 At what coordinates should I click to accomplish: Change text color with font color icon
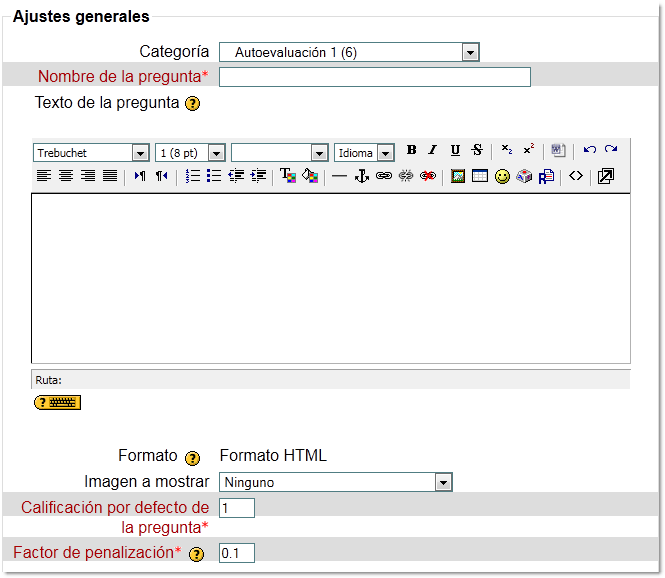click(288, 176)
